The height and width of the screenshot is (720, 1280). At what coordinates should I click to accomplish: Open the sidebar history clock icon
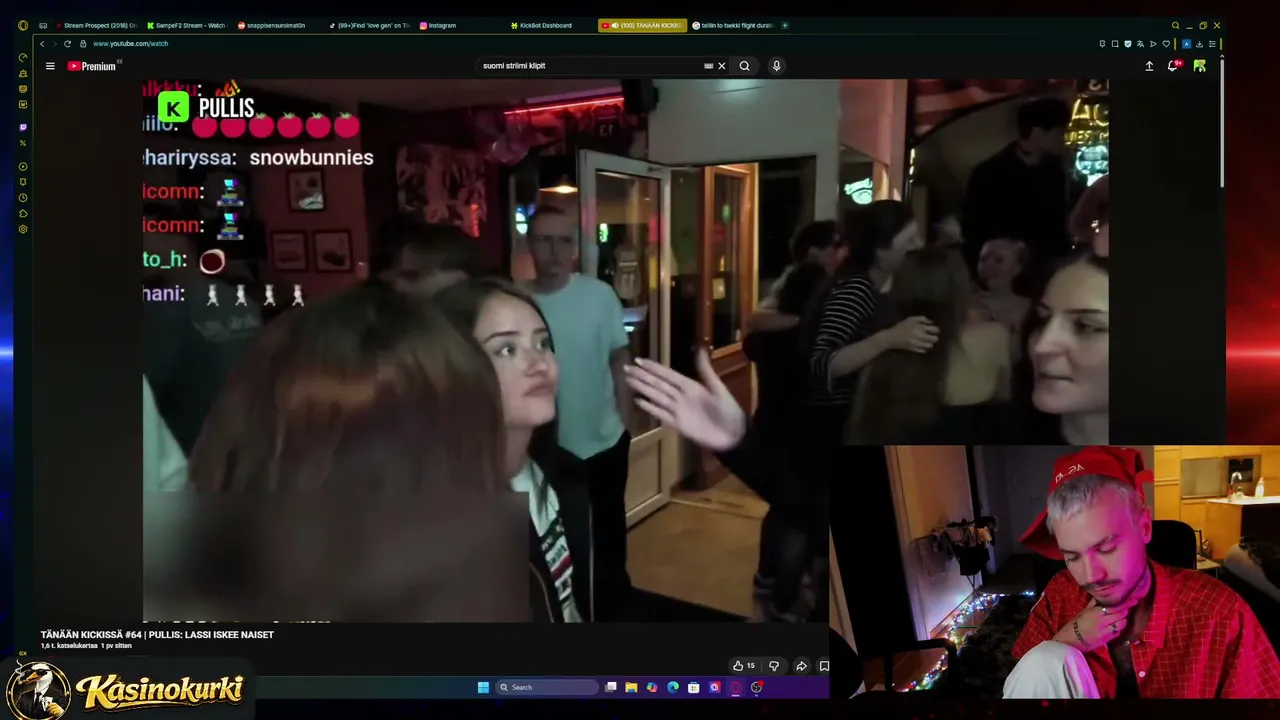[x=23, y=198]
